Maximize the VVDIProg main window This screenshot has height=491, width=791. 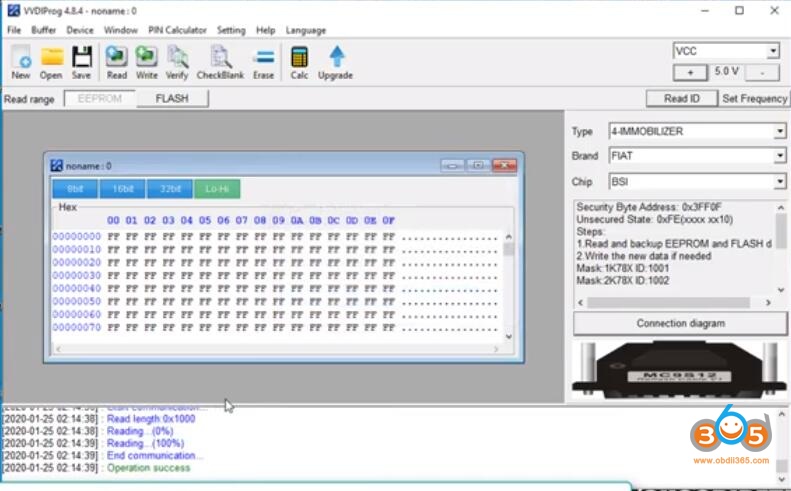(x=739, y=10)
